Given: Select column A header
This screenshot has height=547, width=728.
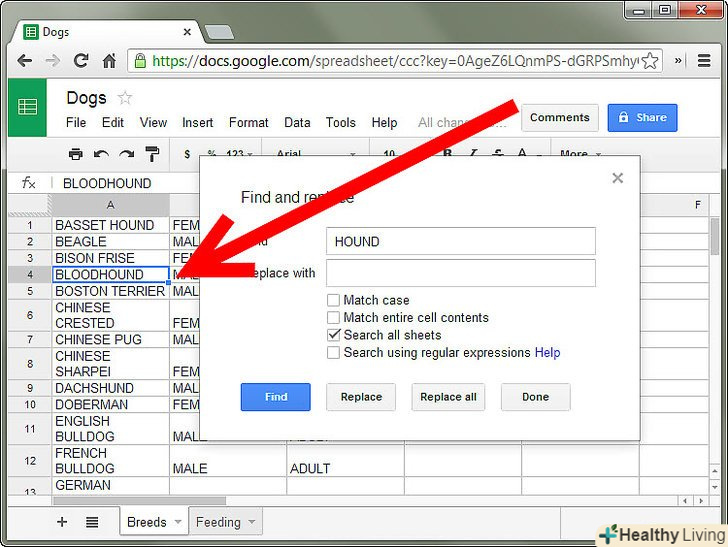Looking at the screenshot, I should [x=110, y=205].
